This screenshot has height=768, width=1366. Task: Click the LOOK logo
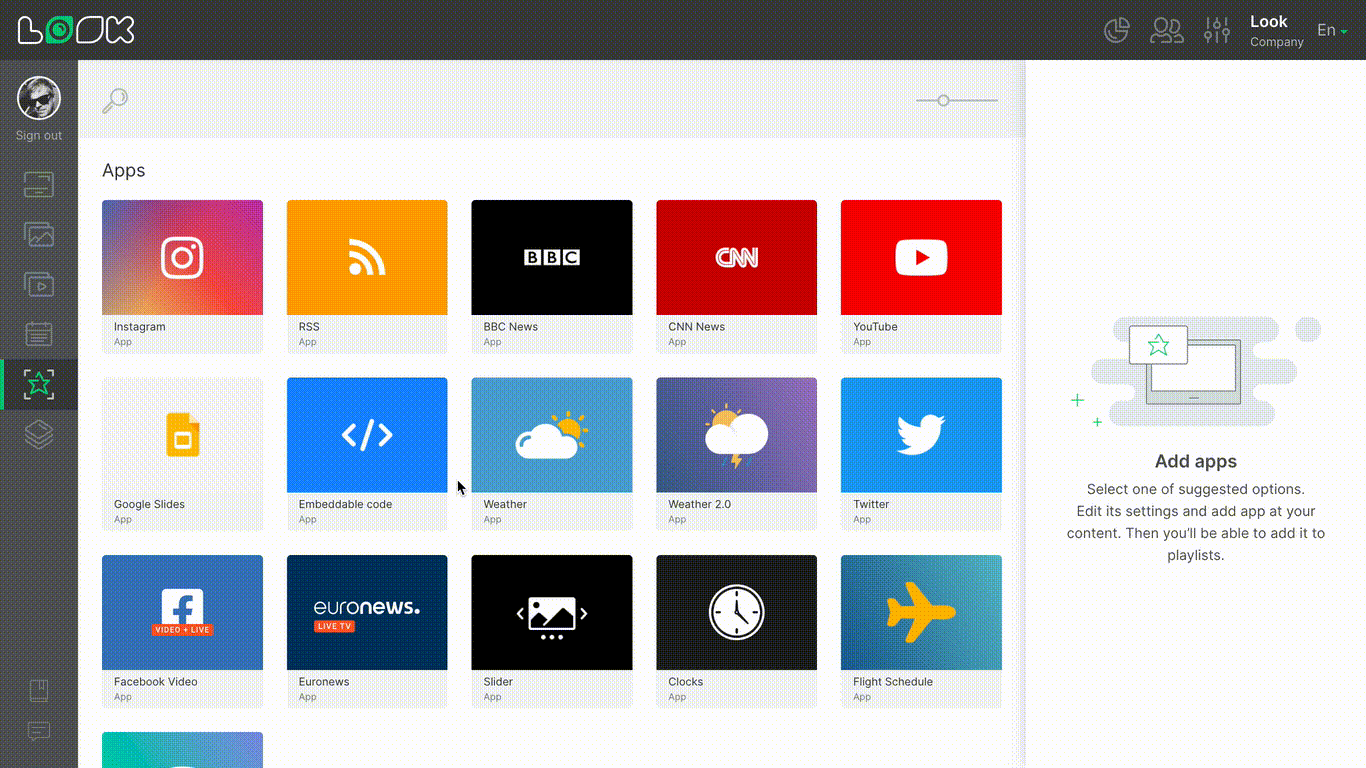click(x=76, y=31)
